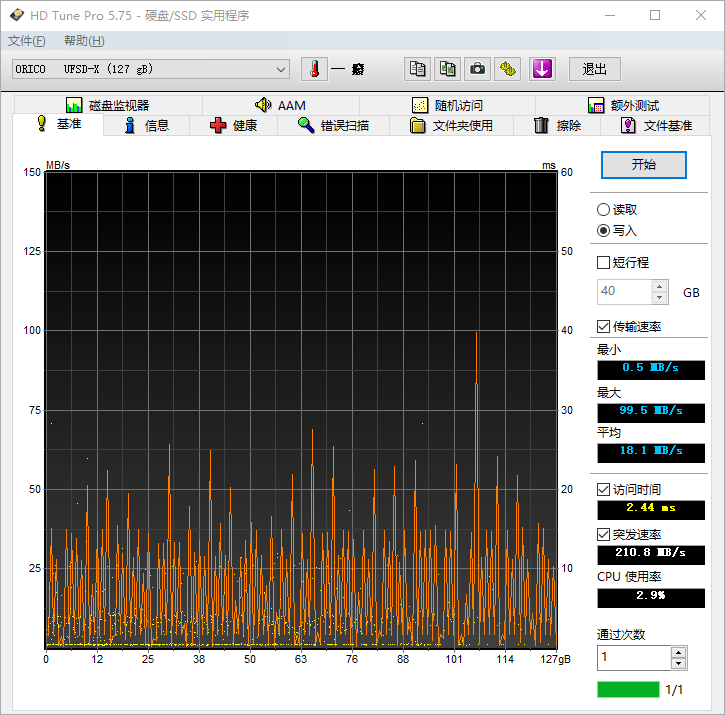Click the green pass progress bar
Image resolution: width=725 pixels, height=715 pixels.
(x=628, y=690)
